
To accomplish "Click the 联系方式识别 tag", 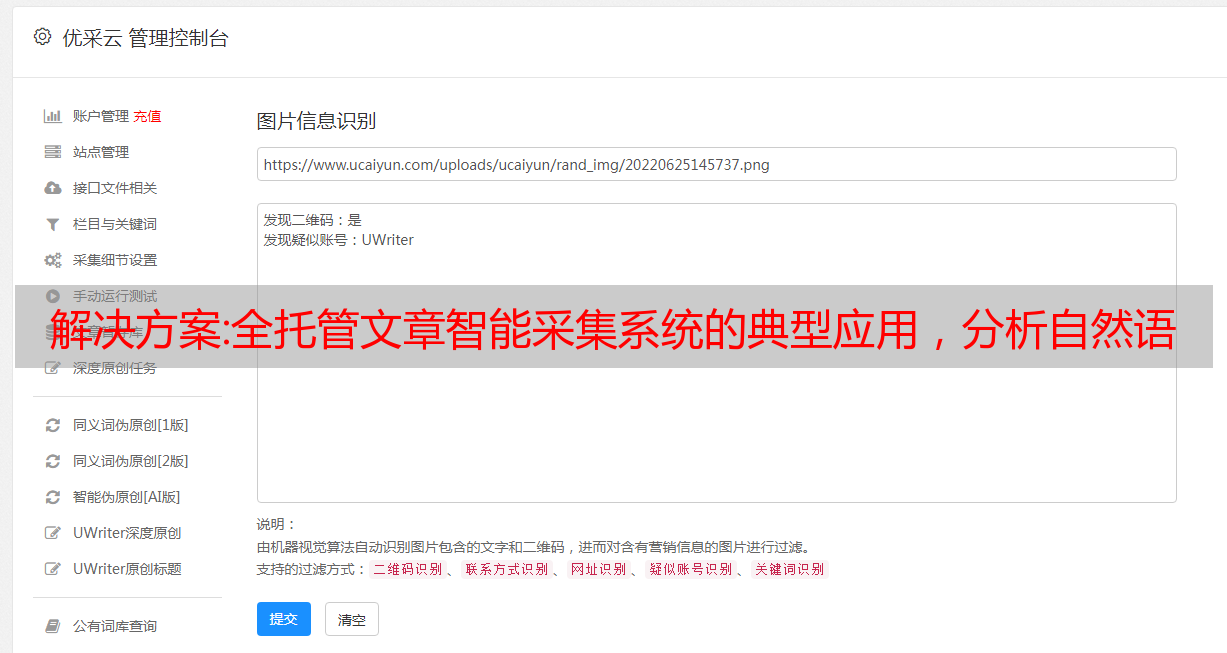I will click(506, 569).
